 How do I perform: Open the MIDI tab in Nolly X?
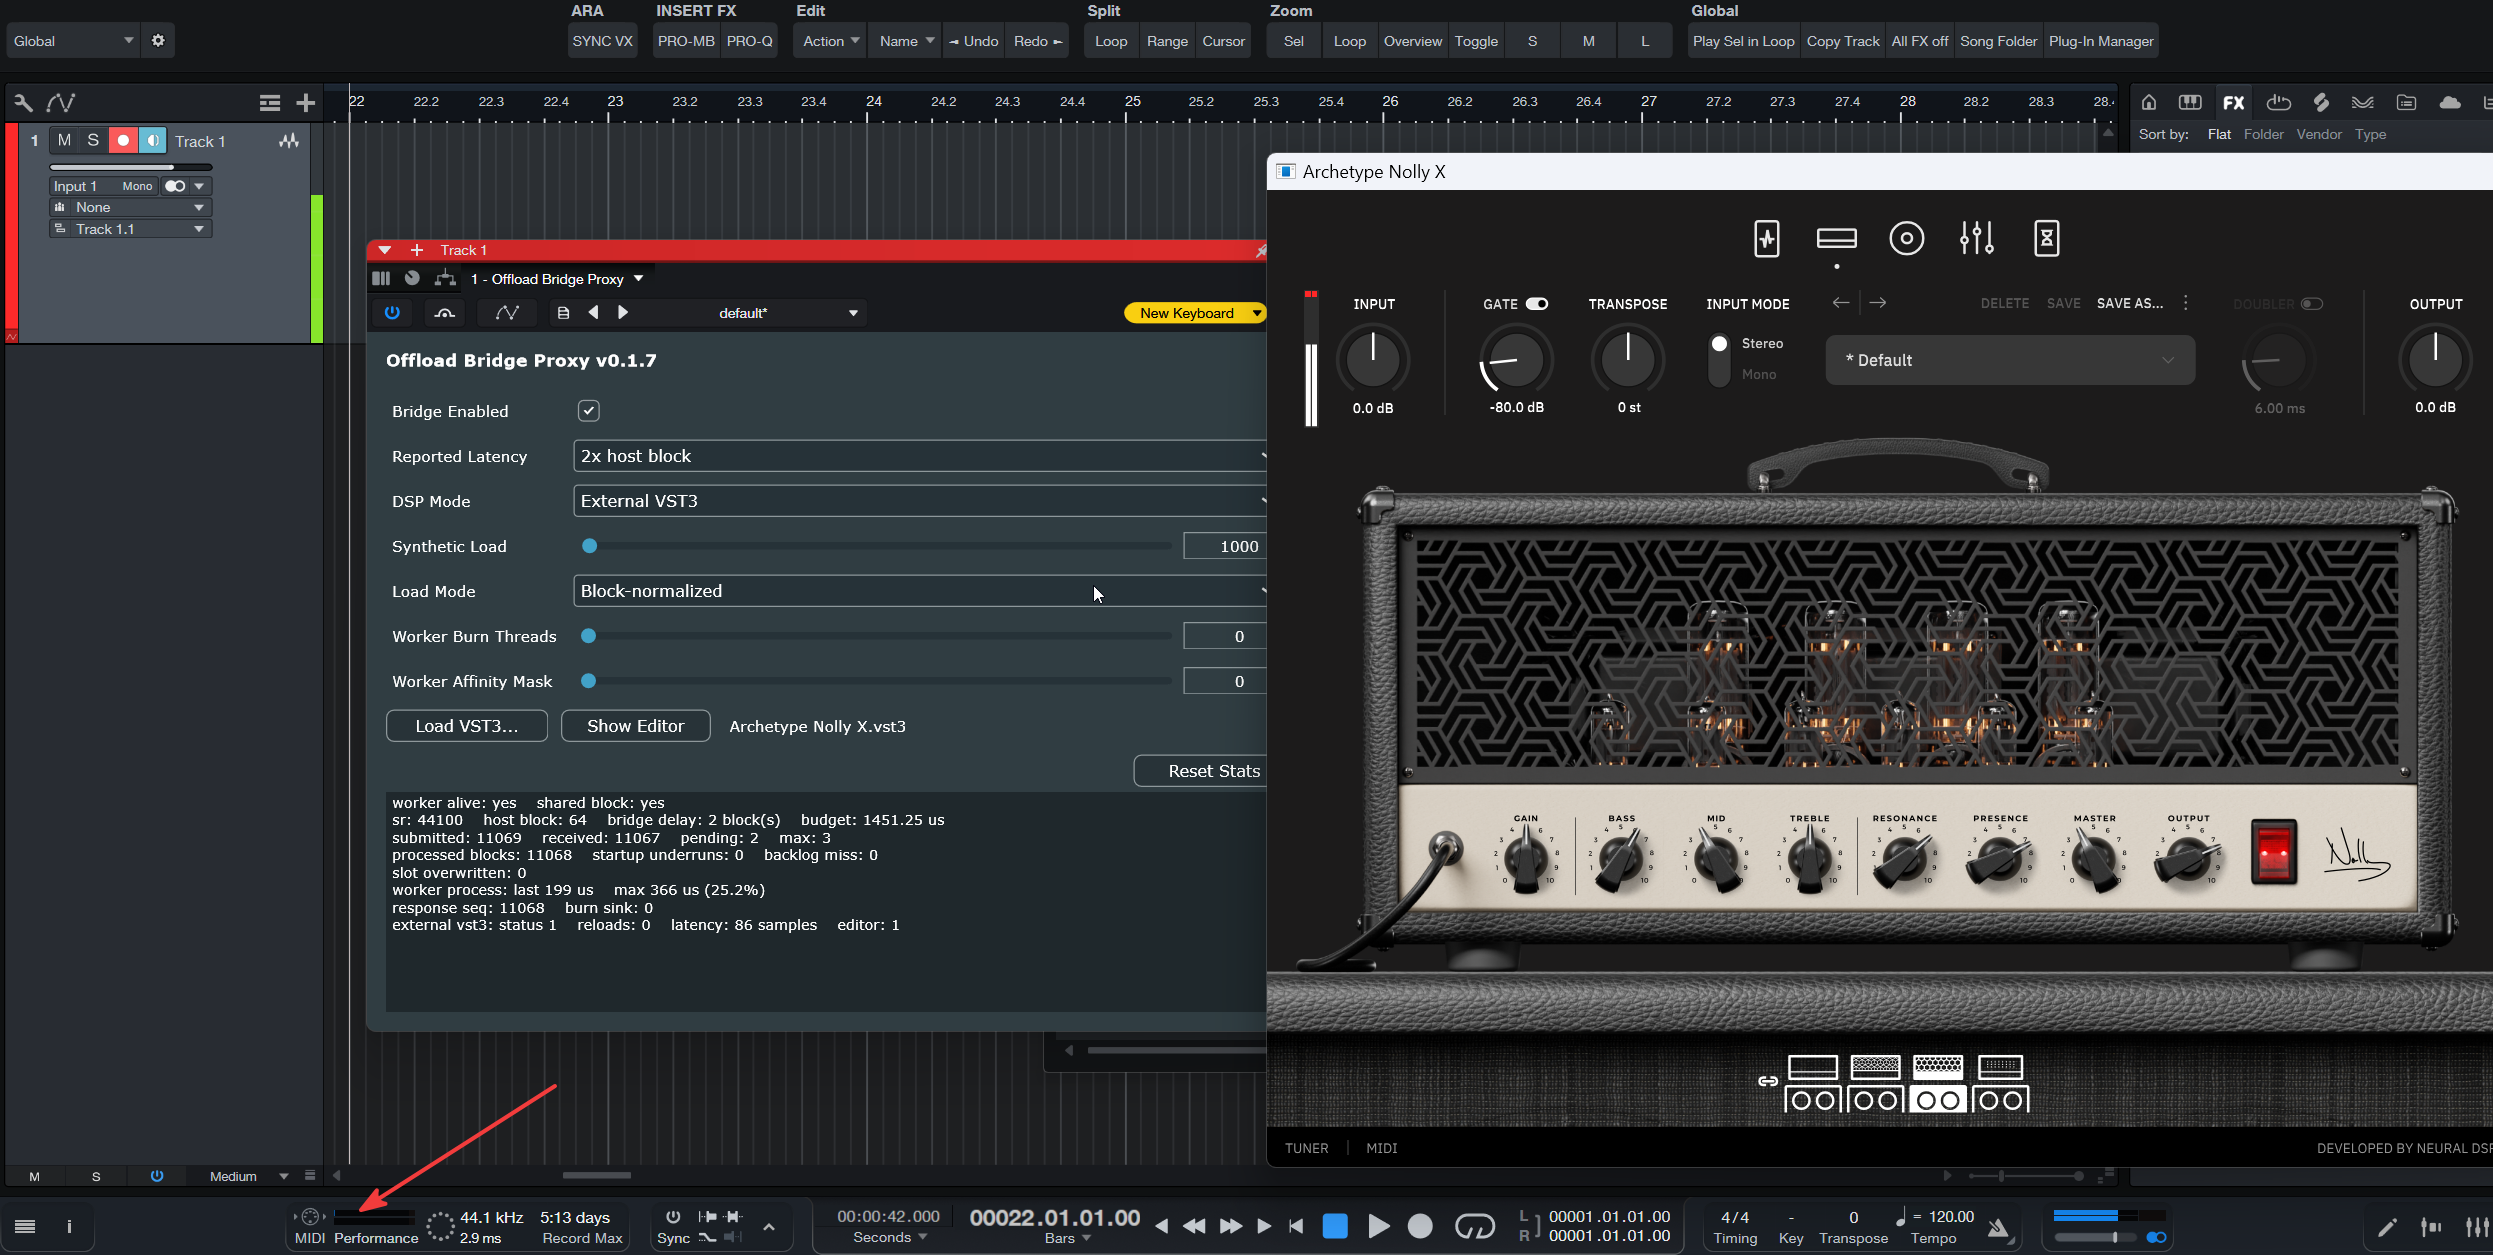(1381, 1148)
